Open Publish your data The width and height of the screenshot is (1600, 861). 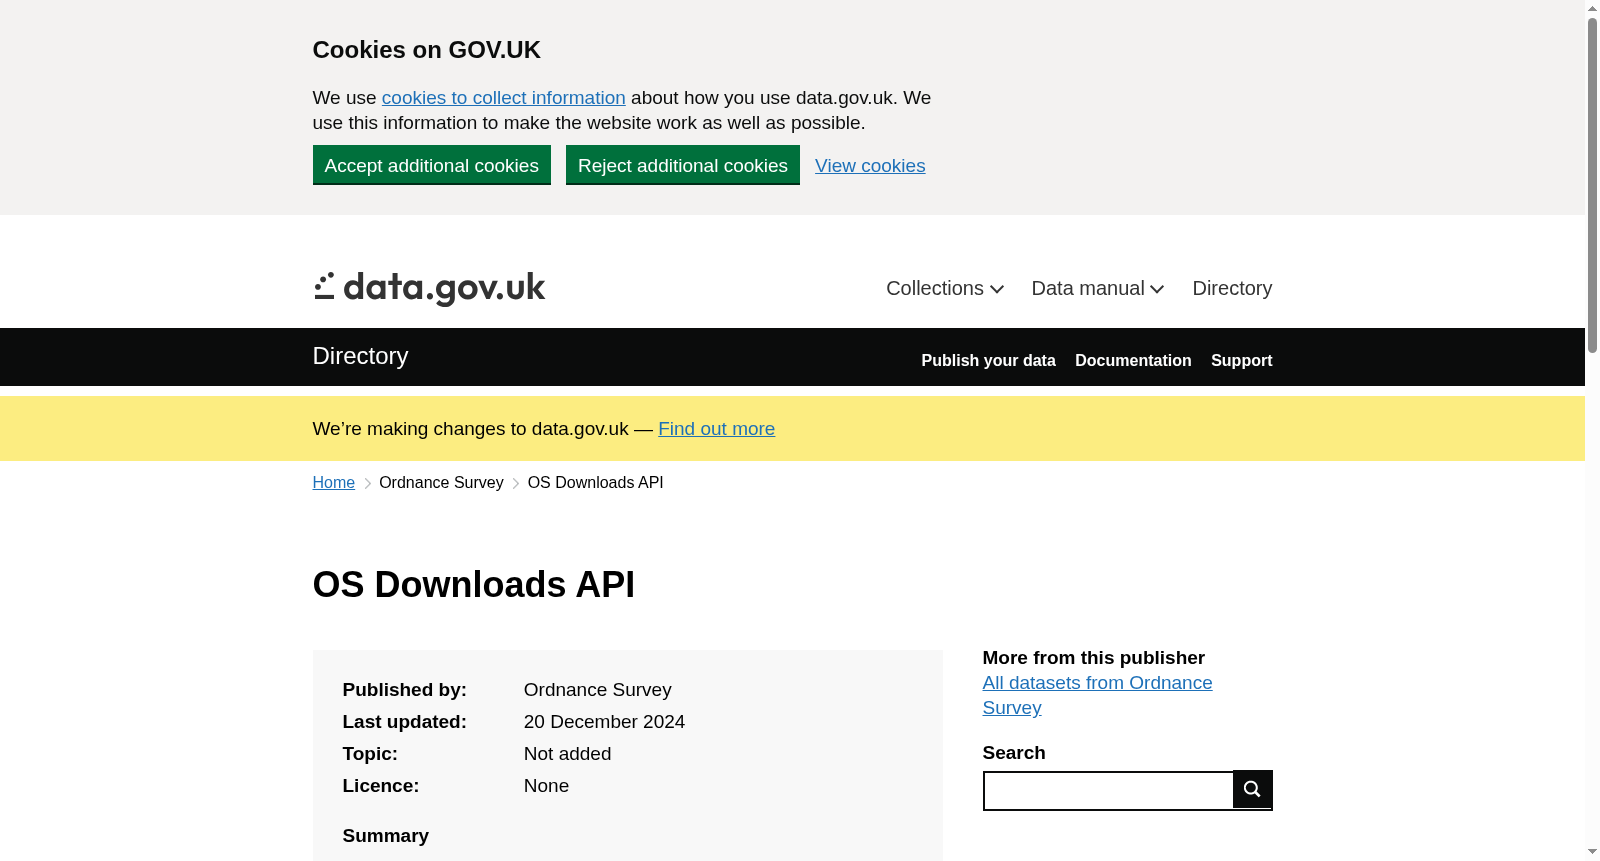point(988,360)
